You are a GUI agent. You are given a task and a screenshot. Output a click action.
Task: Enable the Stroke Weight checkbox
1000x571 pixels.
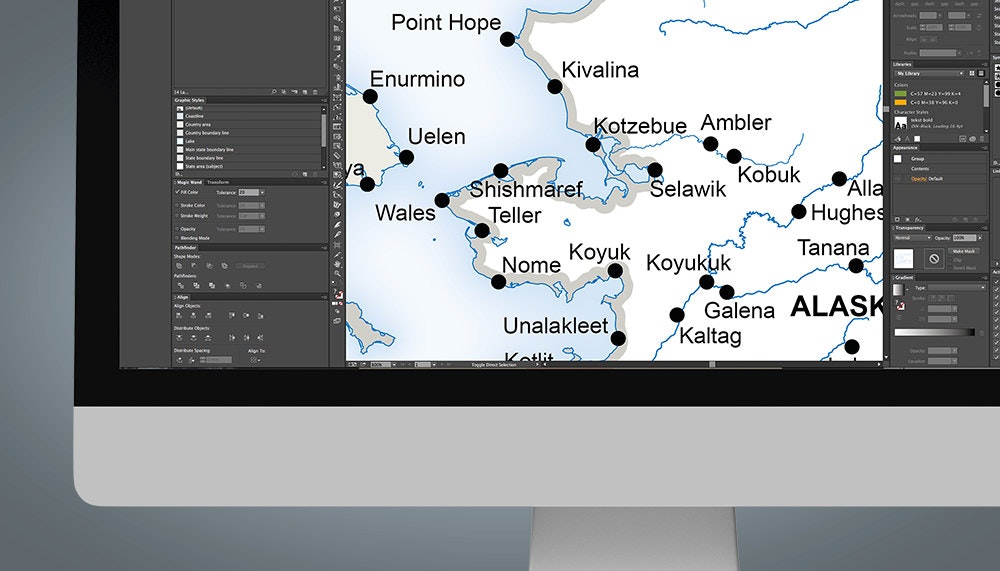tap(177, 216)
